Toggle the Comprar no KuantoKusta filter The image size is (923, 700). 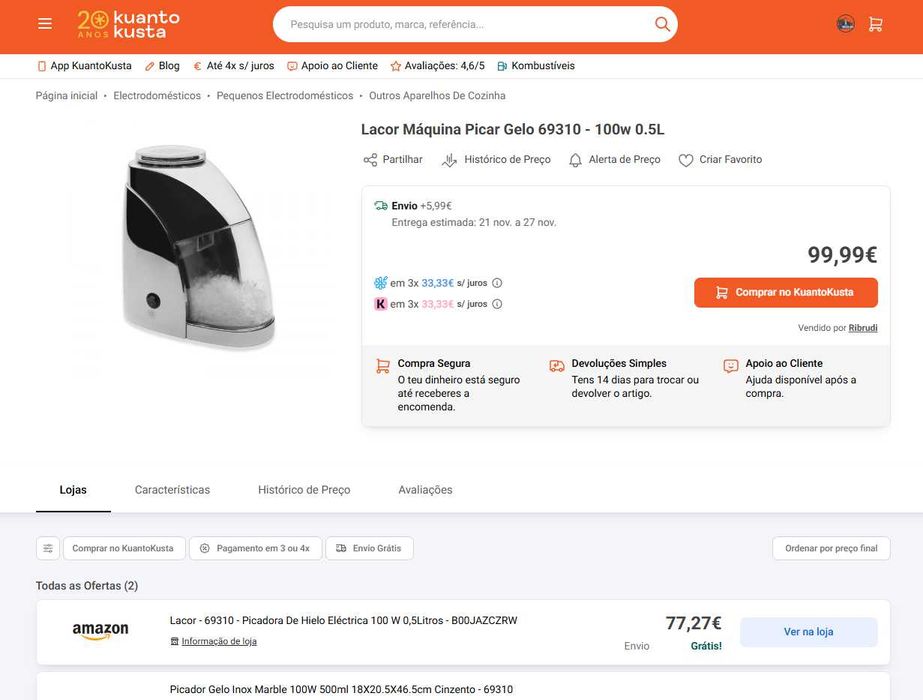pos(123,548)
